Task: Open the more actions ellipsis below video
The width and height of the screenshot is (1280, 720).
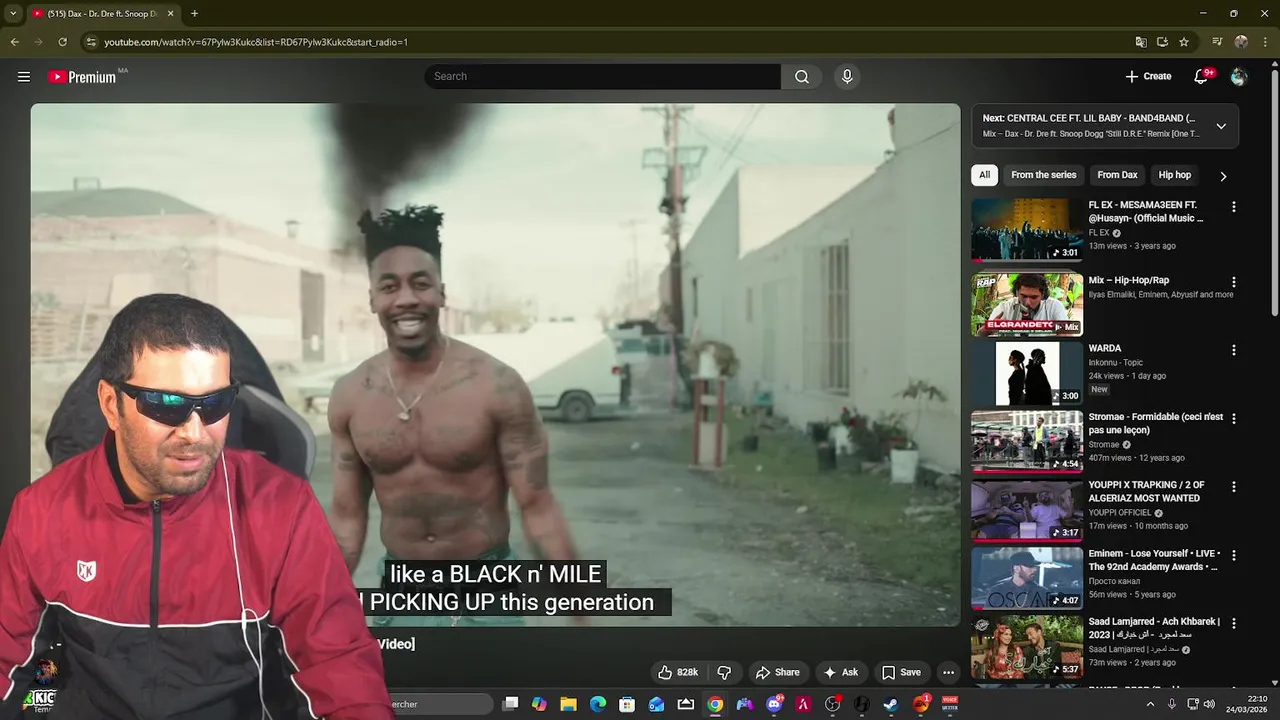Action: pyautogui.click(x=948, y=672)
